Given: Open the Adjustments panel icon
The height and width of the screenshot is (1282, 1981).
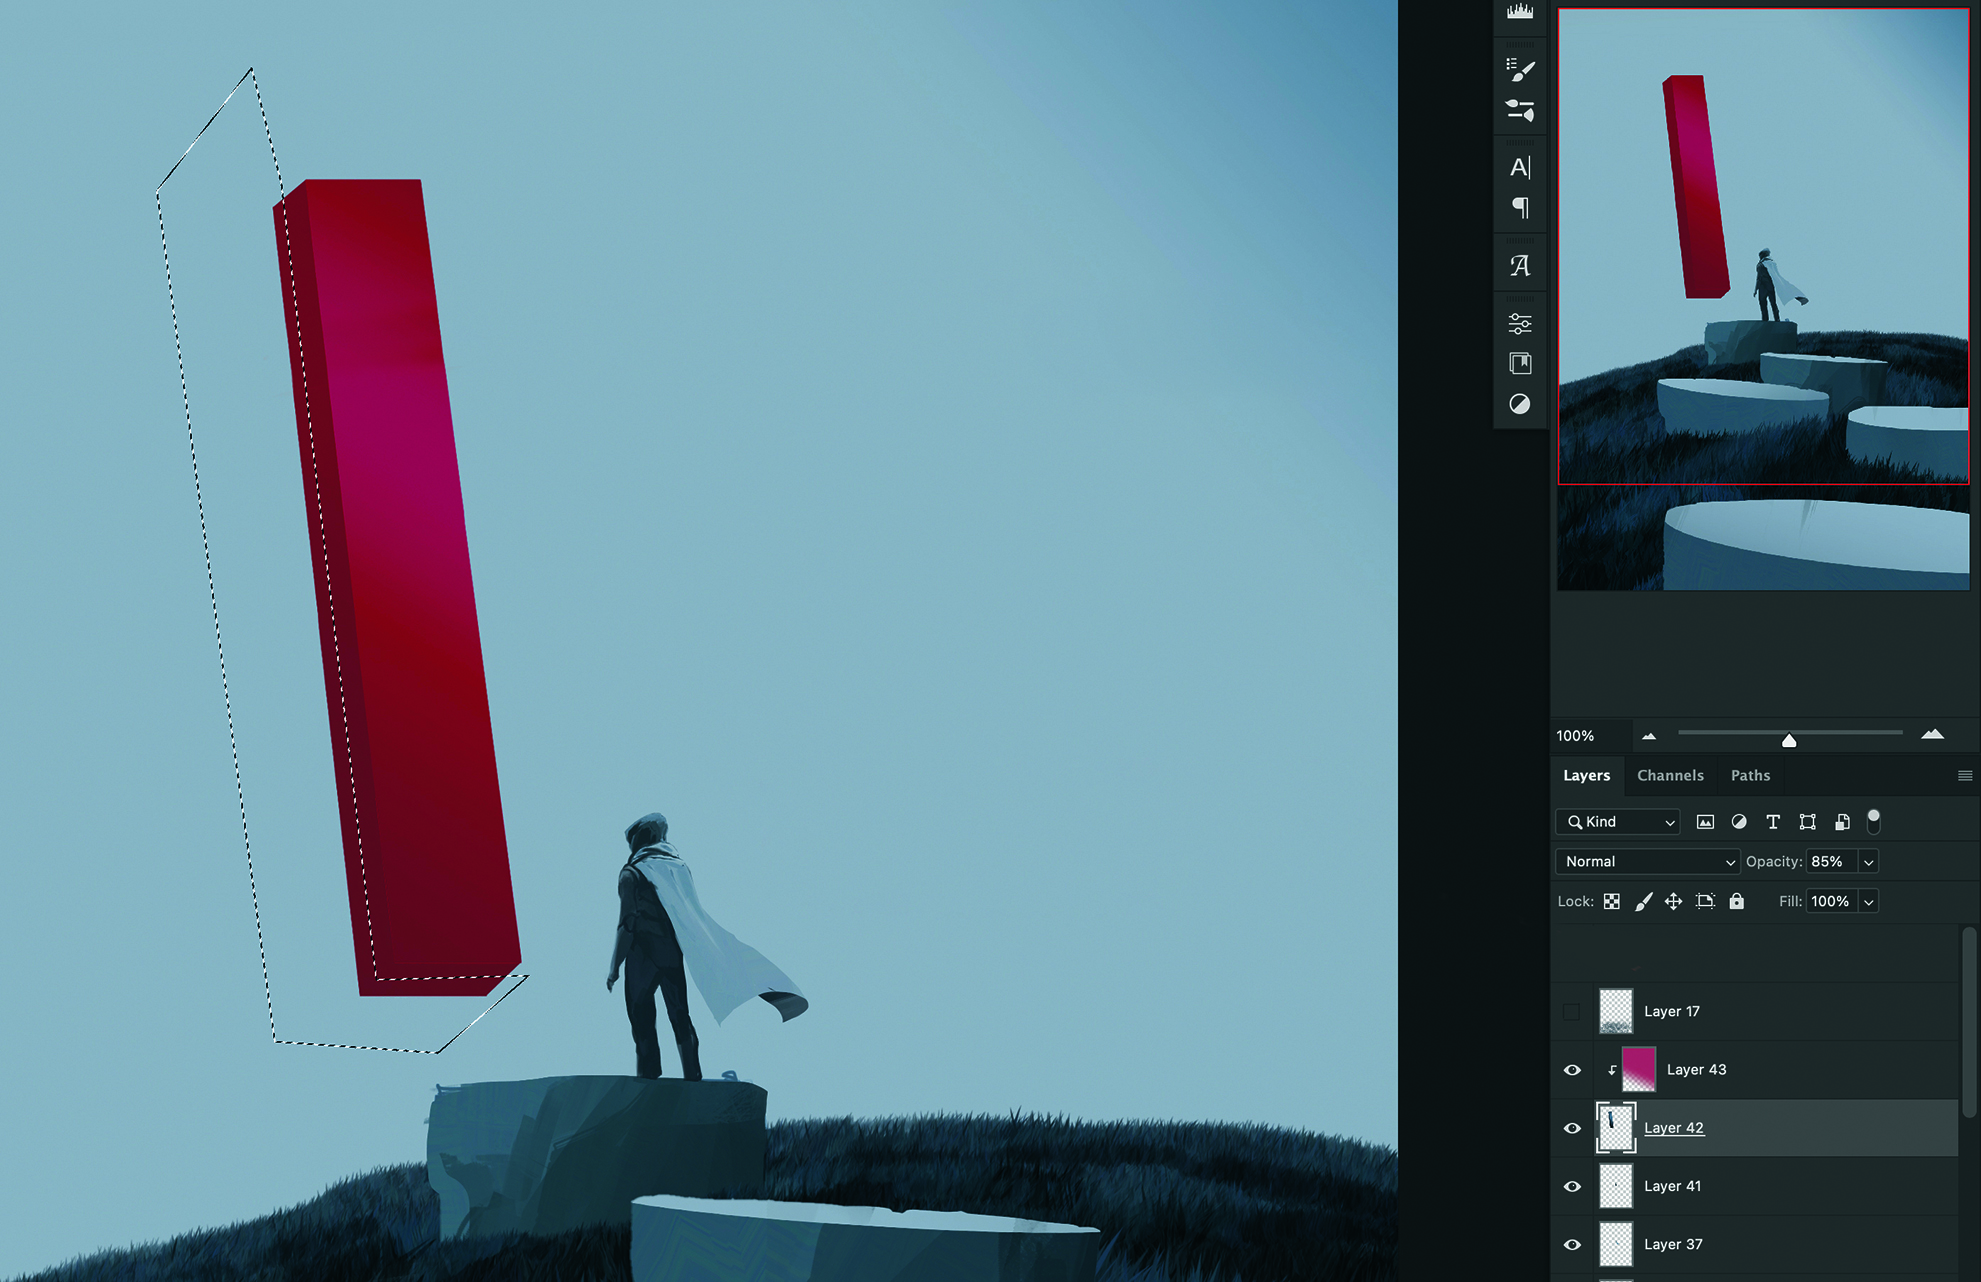Looking at the screenshot, I should (1520, 404).
